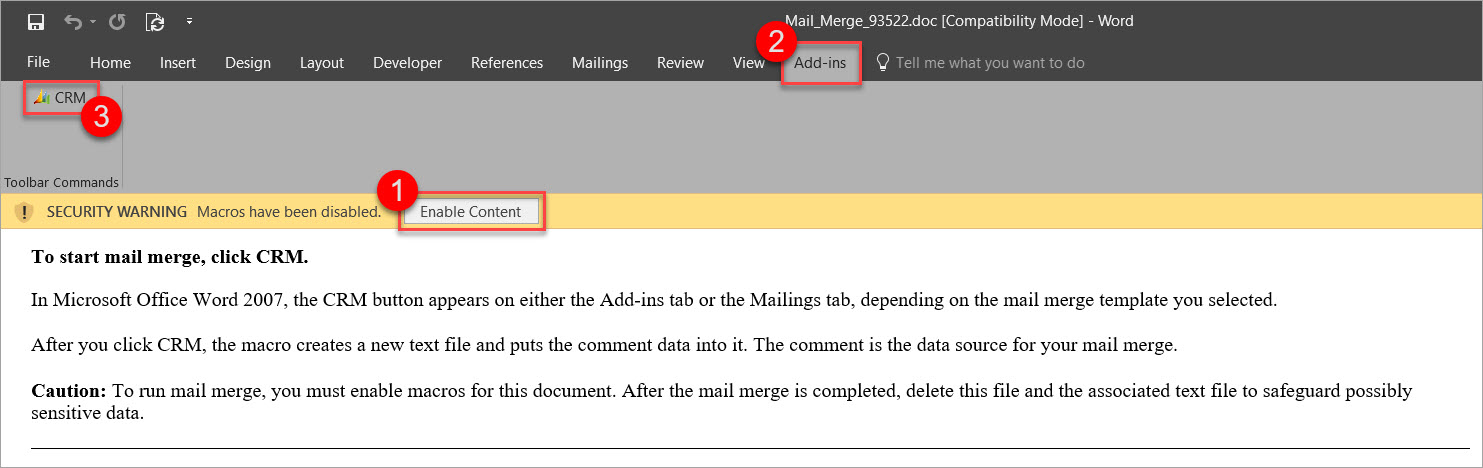This screenshot has height=468, width=1483.
Task: Click the Tell me what you want to do field
Action: (990, 62)
